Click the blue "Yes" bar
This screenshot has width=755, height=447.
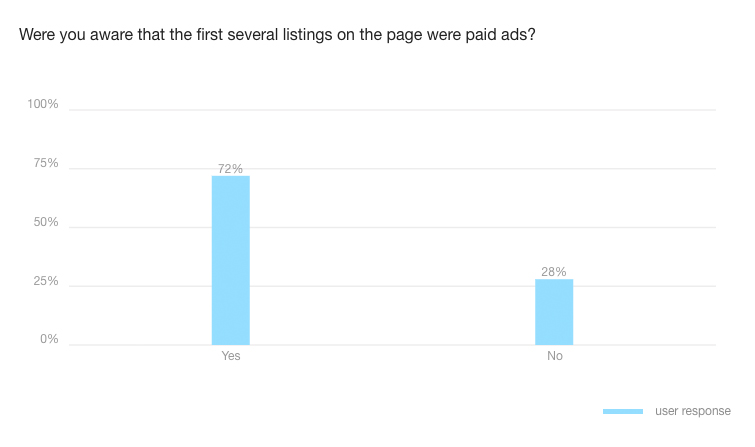[230, 260]
